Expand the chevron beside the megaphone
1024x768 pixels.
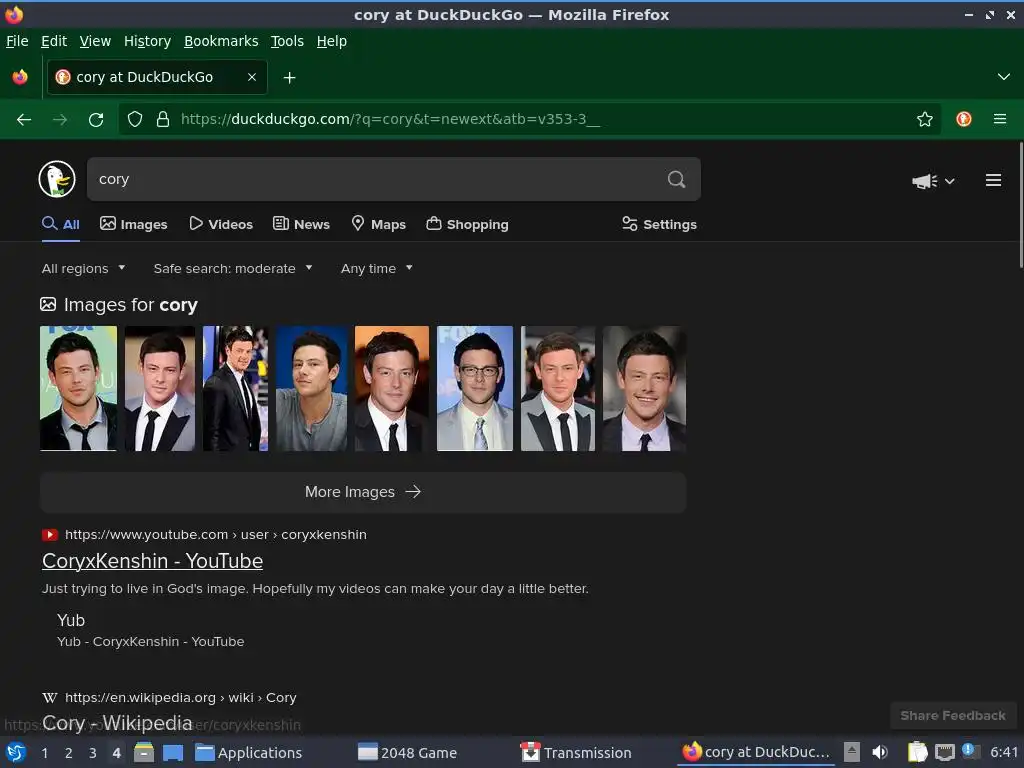950,181
